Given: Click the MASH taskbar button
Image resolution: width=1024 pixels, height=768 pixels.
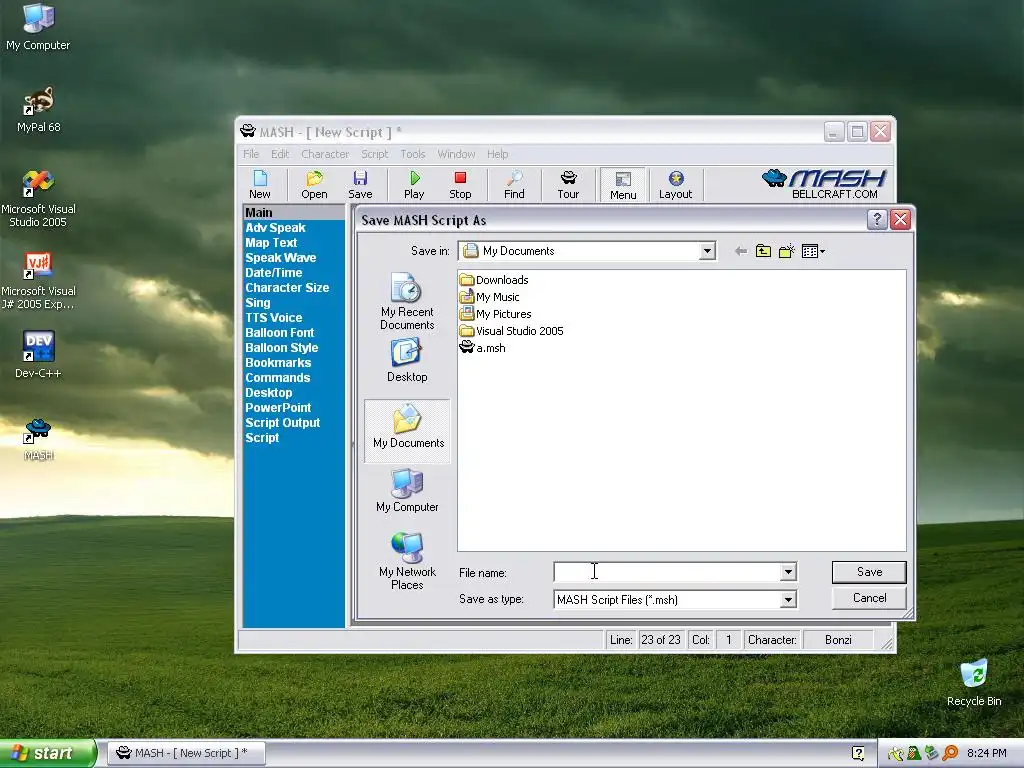Looking at the screenshot, I should click(186, 753).
